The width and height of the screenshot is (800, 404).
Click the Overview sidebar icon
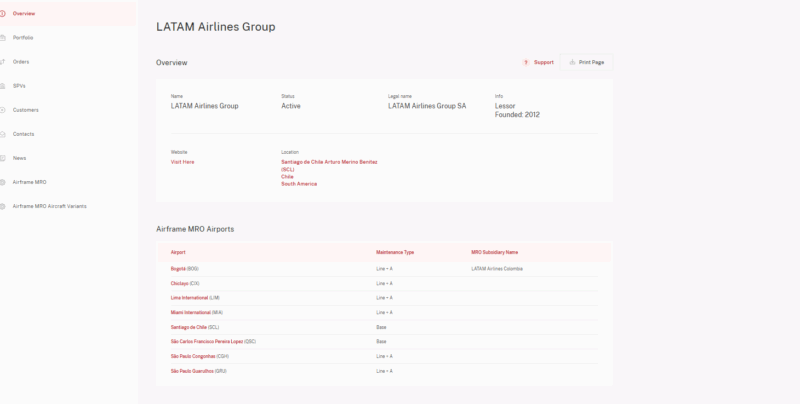[3, 13]
